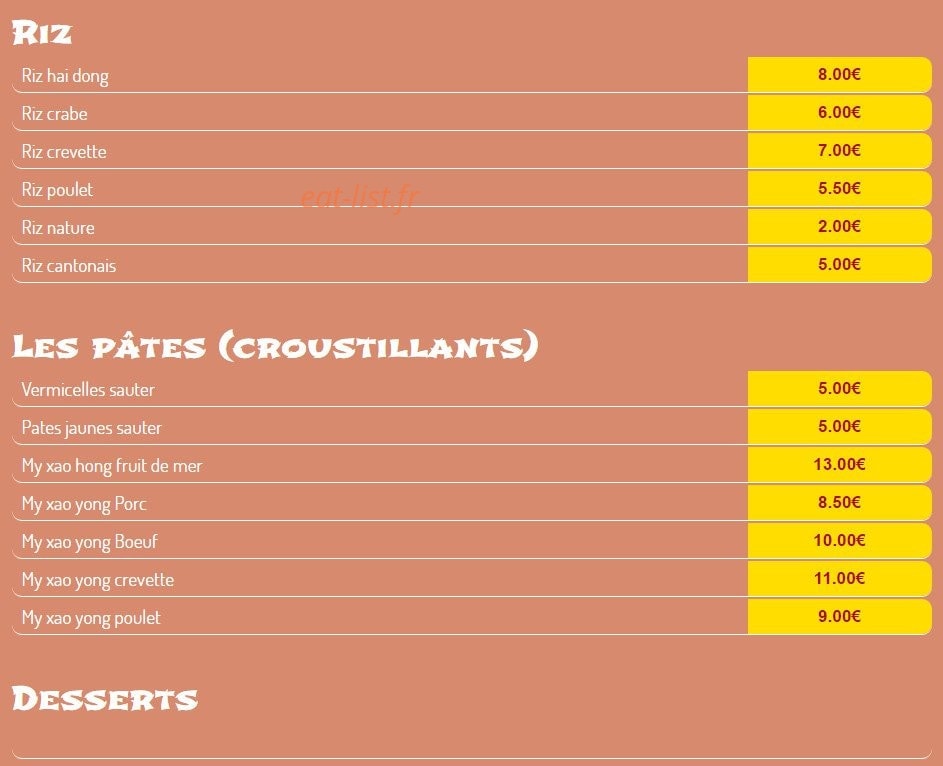Select the Riz crabe row
The image size is (943, 766).
pos(472,113)
